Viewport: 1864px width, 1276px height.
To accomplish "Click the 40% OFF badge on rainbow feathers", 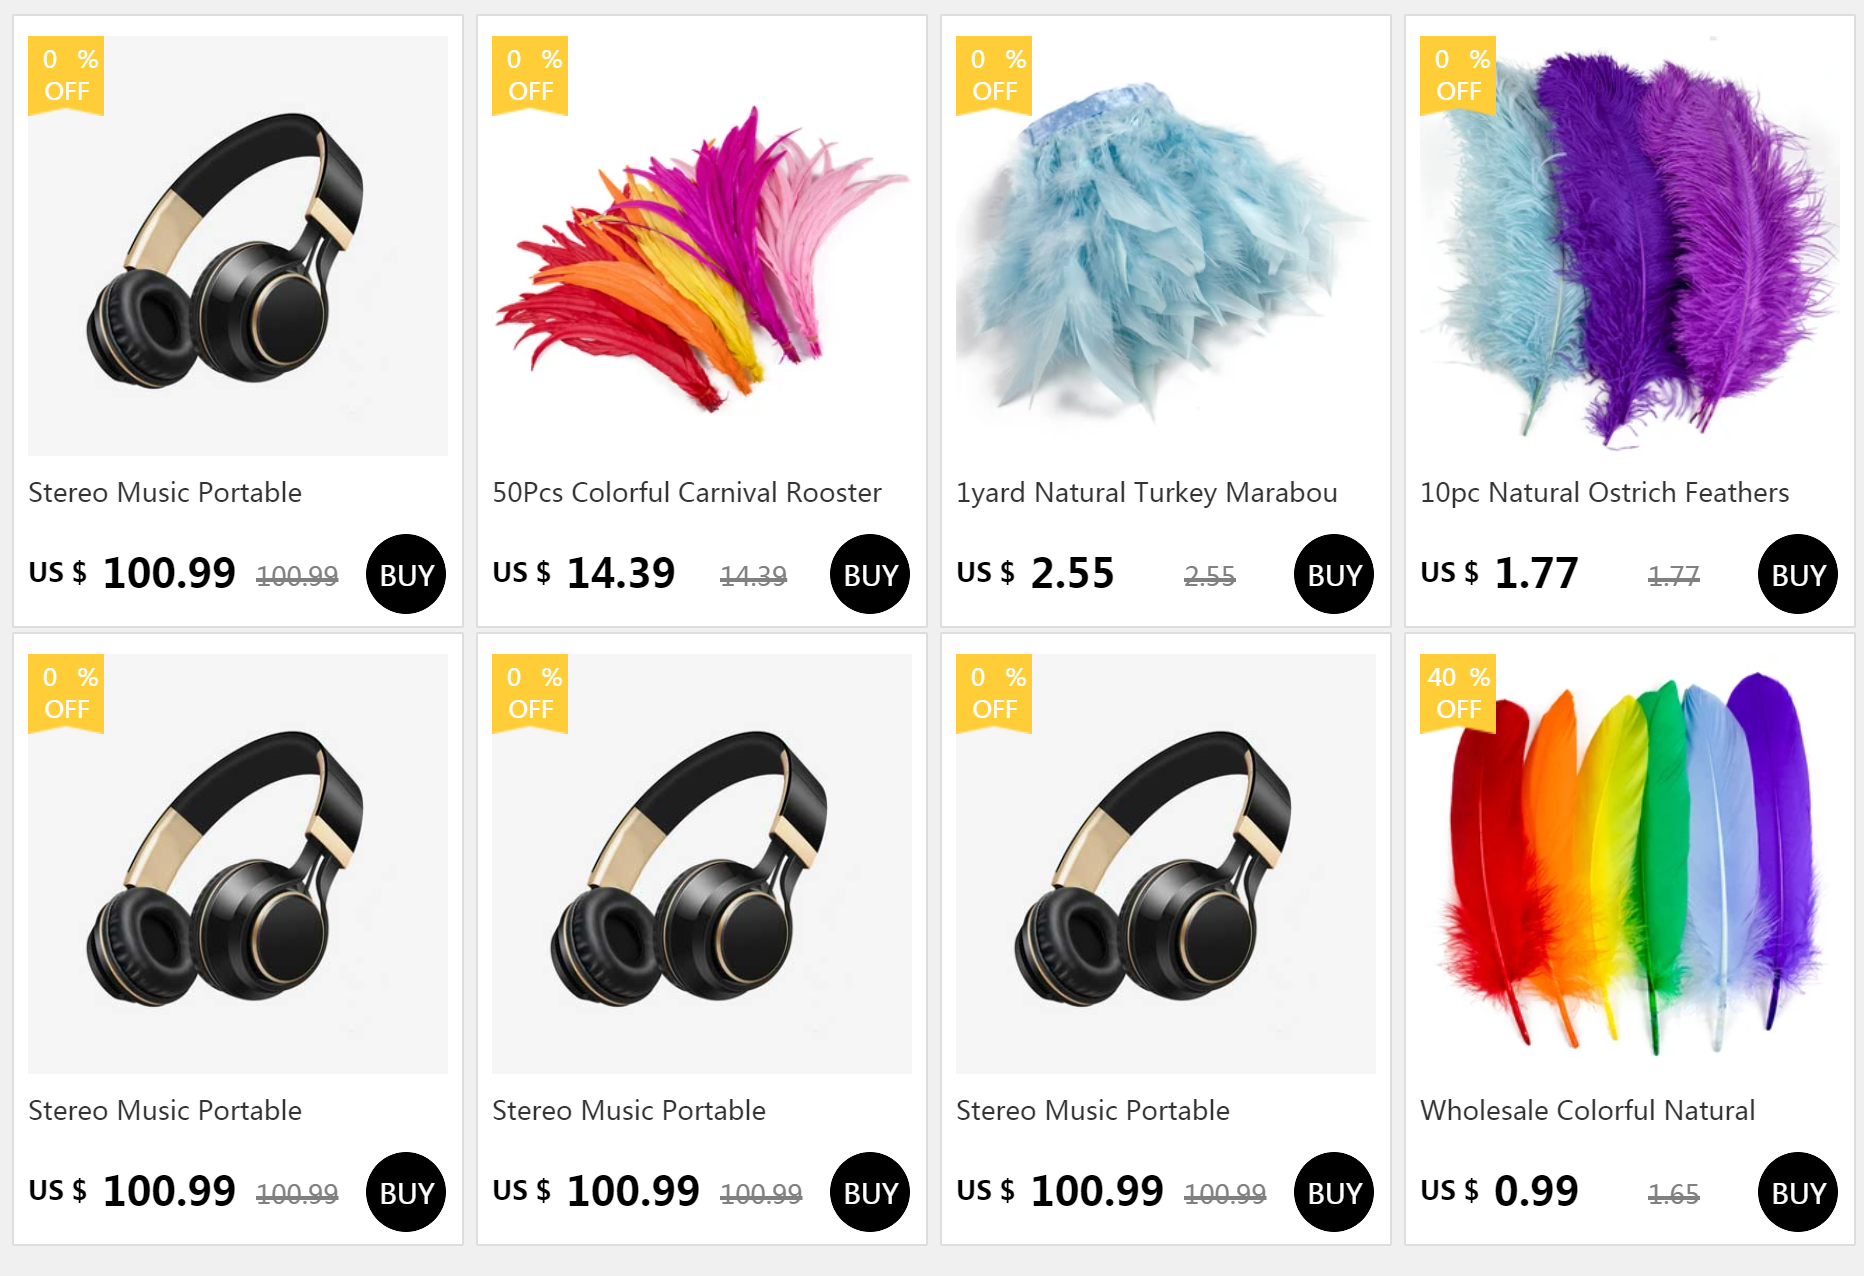I will point(1458,693).
